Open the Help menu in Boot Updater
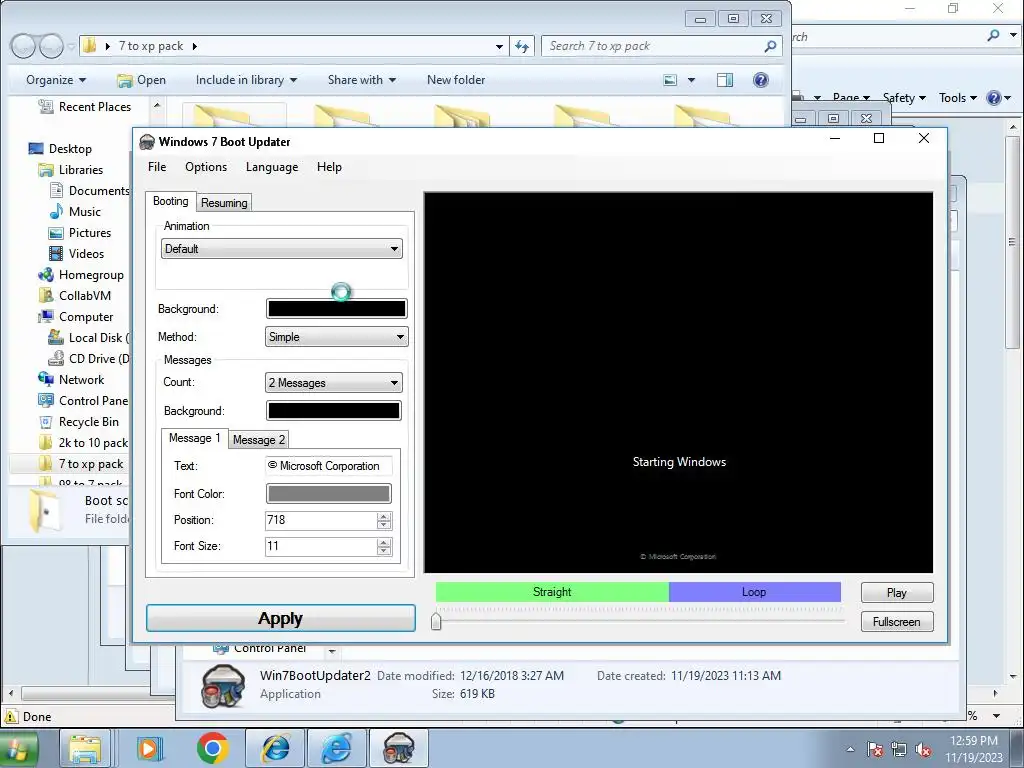The height and width of the screenshot is (768, 1024). pos(329,167)
